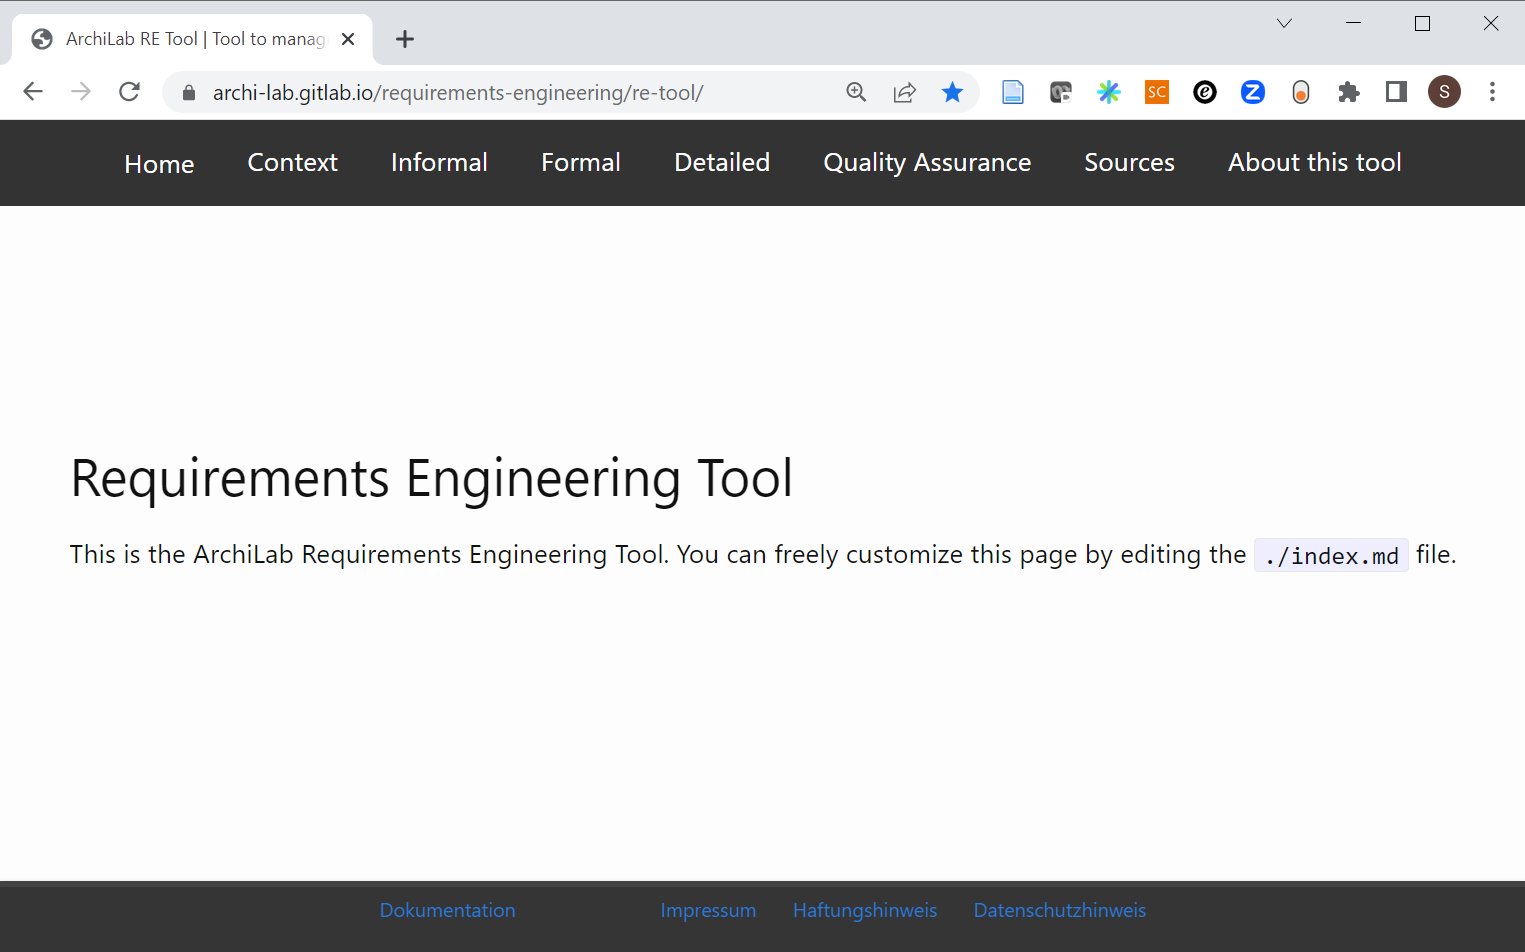Open the Sources section
1525x952 pixels.
click(x=1130, y=162)
